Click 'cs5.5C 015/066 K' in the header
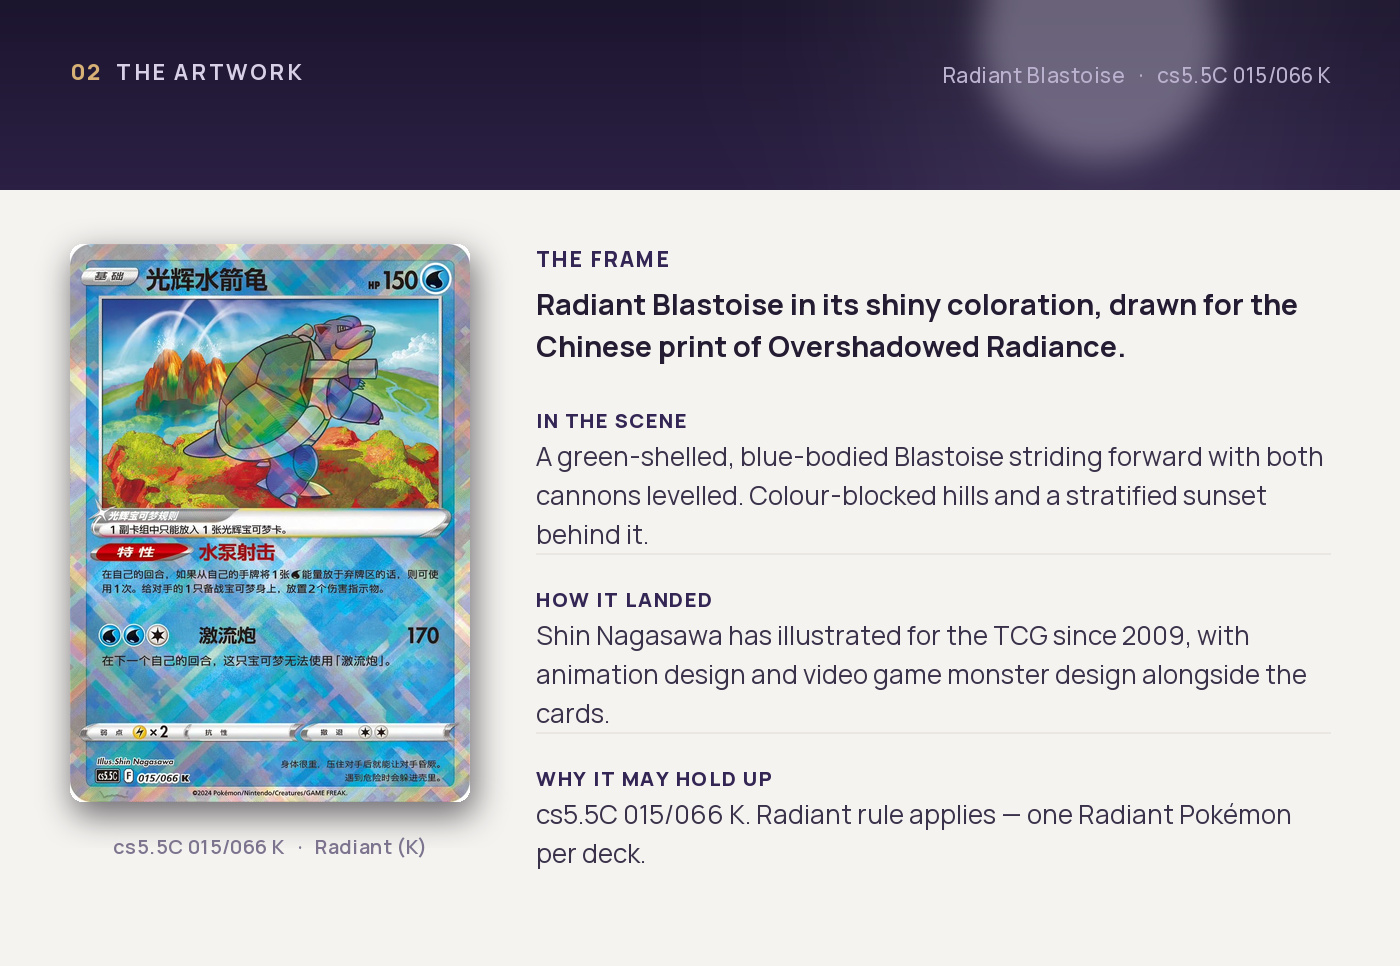1400x966 pixels. (1243, 76)
